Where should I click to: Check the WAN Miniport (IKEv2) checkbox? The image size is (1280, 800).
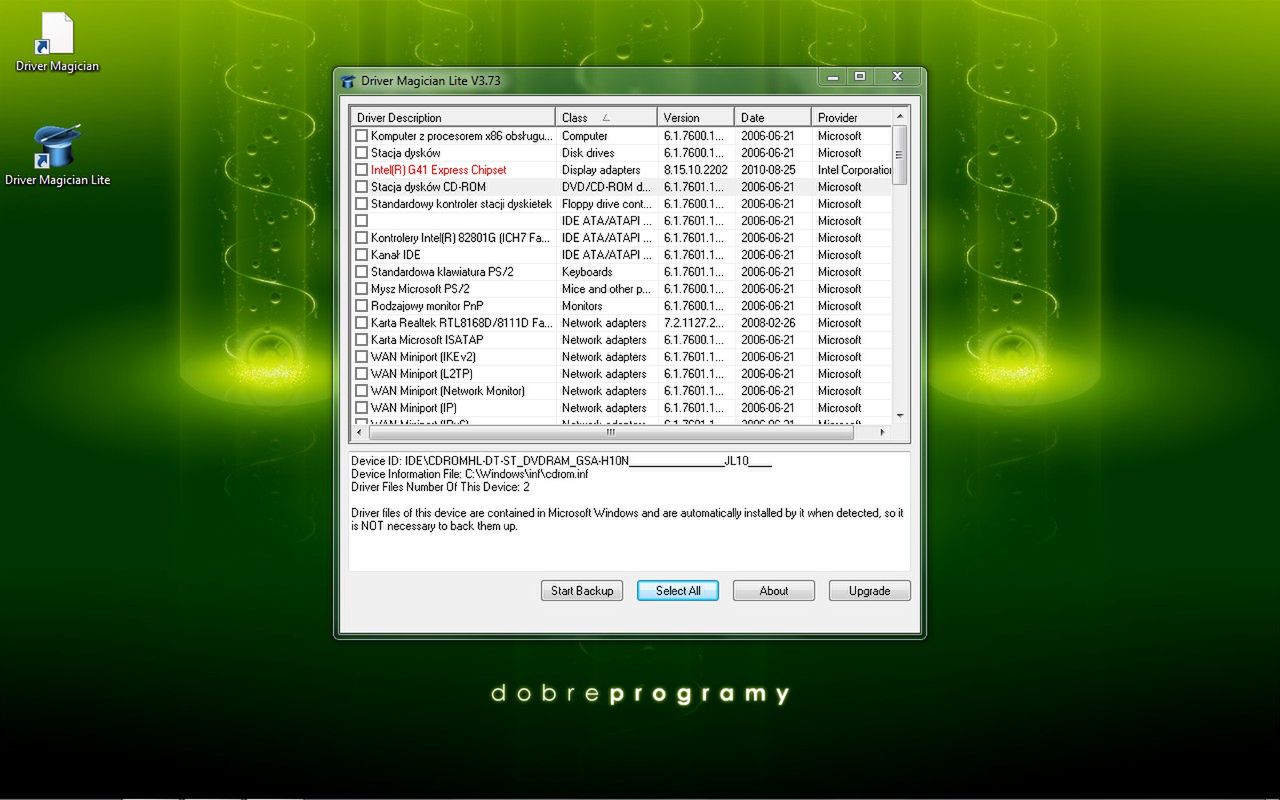coord(362,357)
